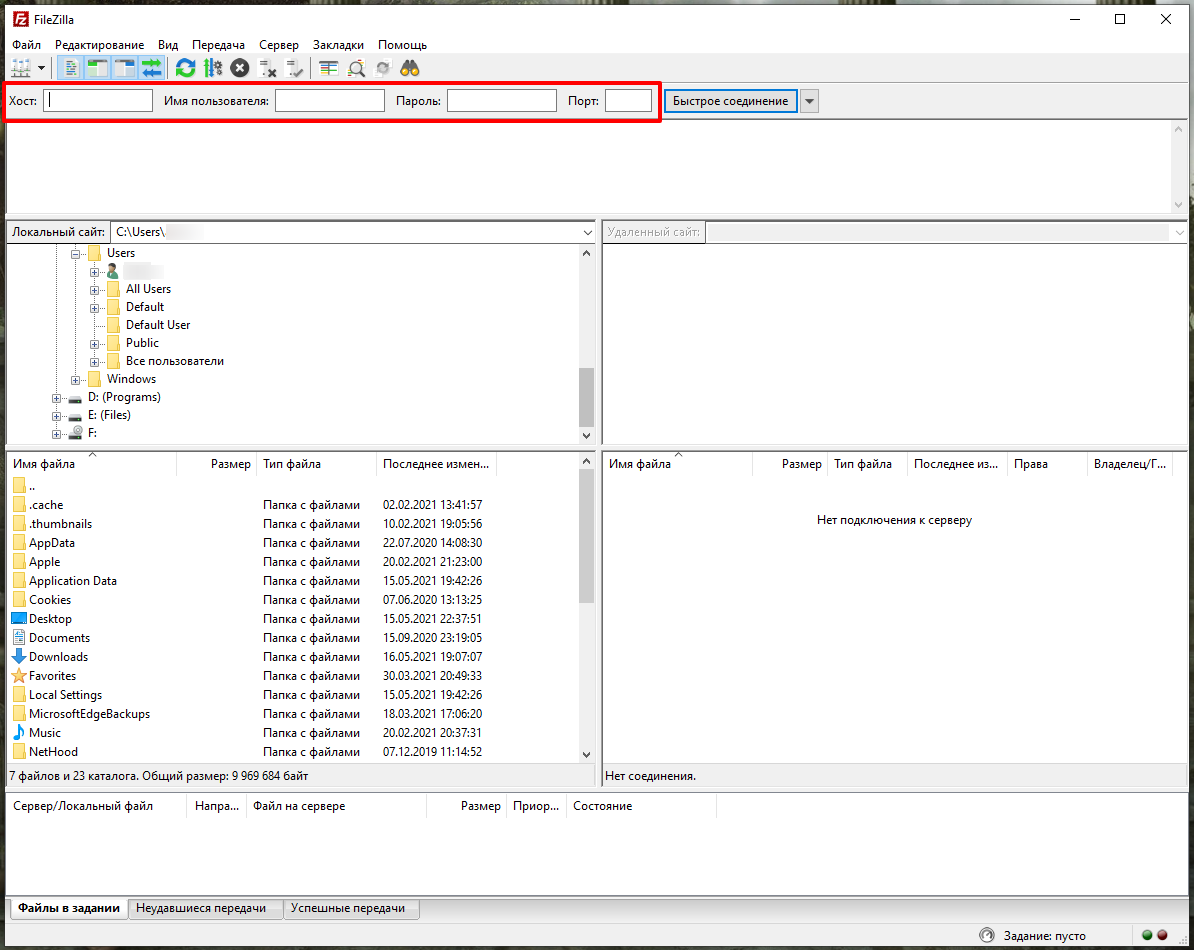Open the Site Manager dropdown arrow
This screenshot has height=950, width=1194.
pyautogui.click(x=42, y=68)
